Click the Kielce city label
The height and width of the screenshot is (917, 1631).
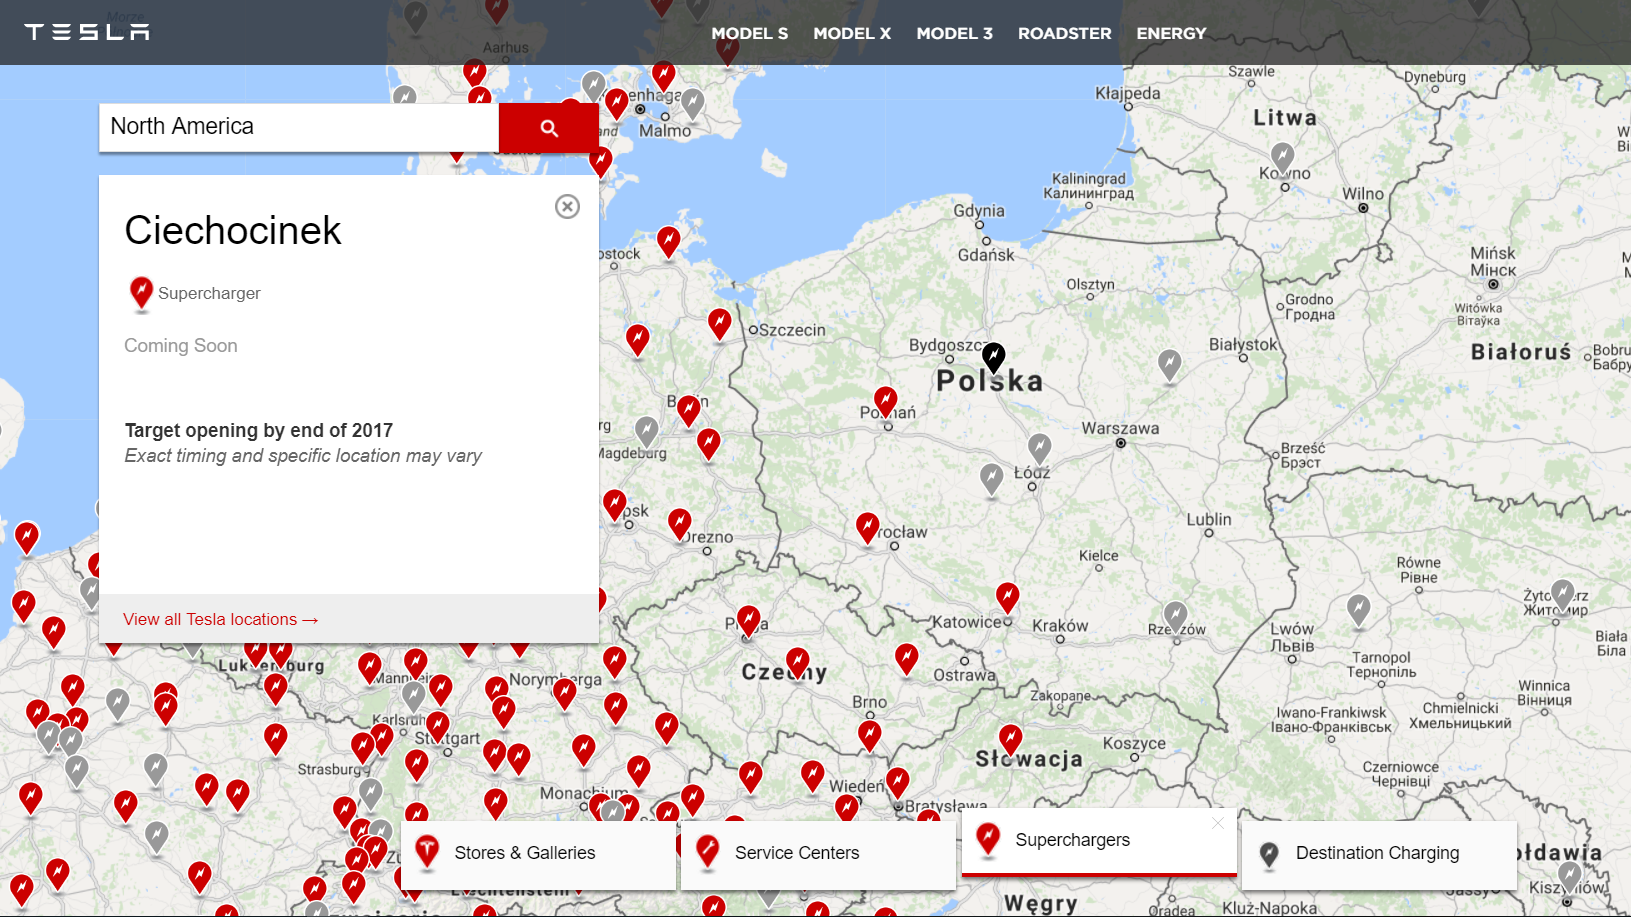[x=1099, y=556]
